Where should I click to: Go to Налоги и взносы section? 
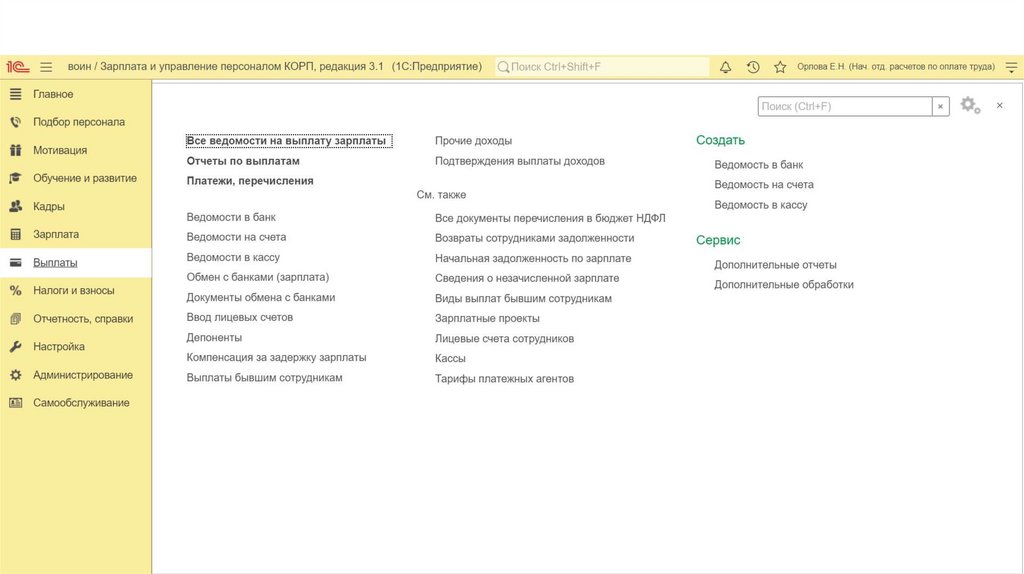73,290
